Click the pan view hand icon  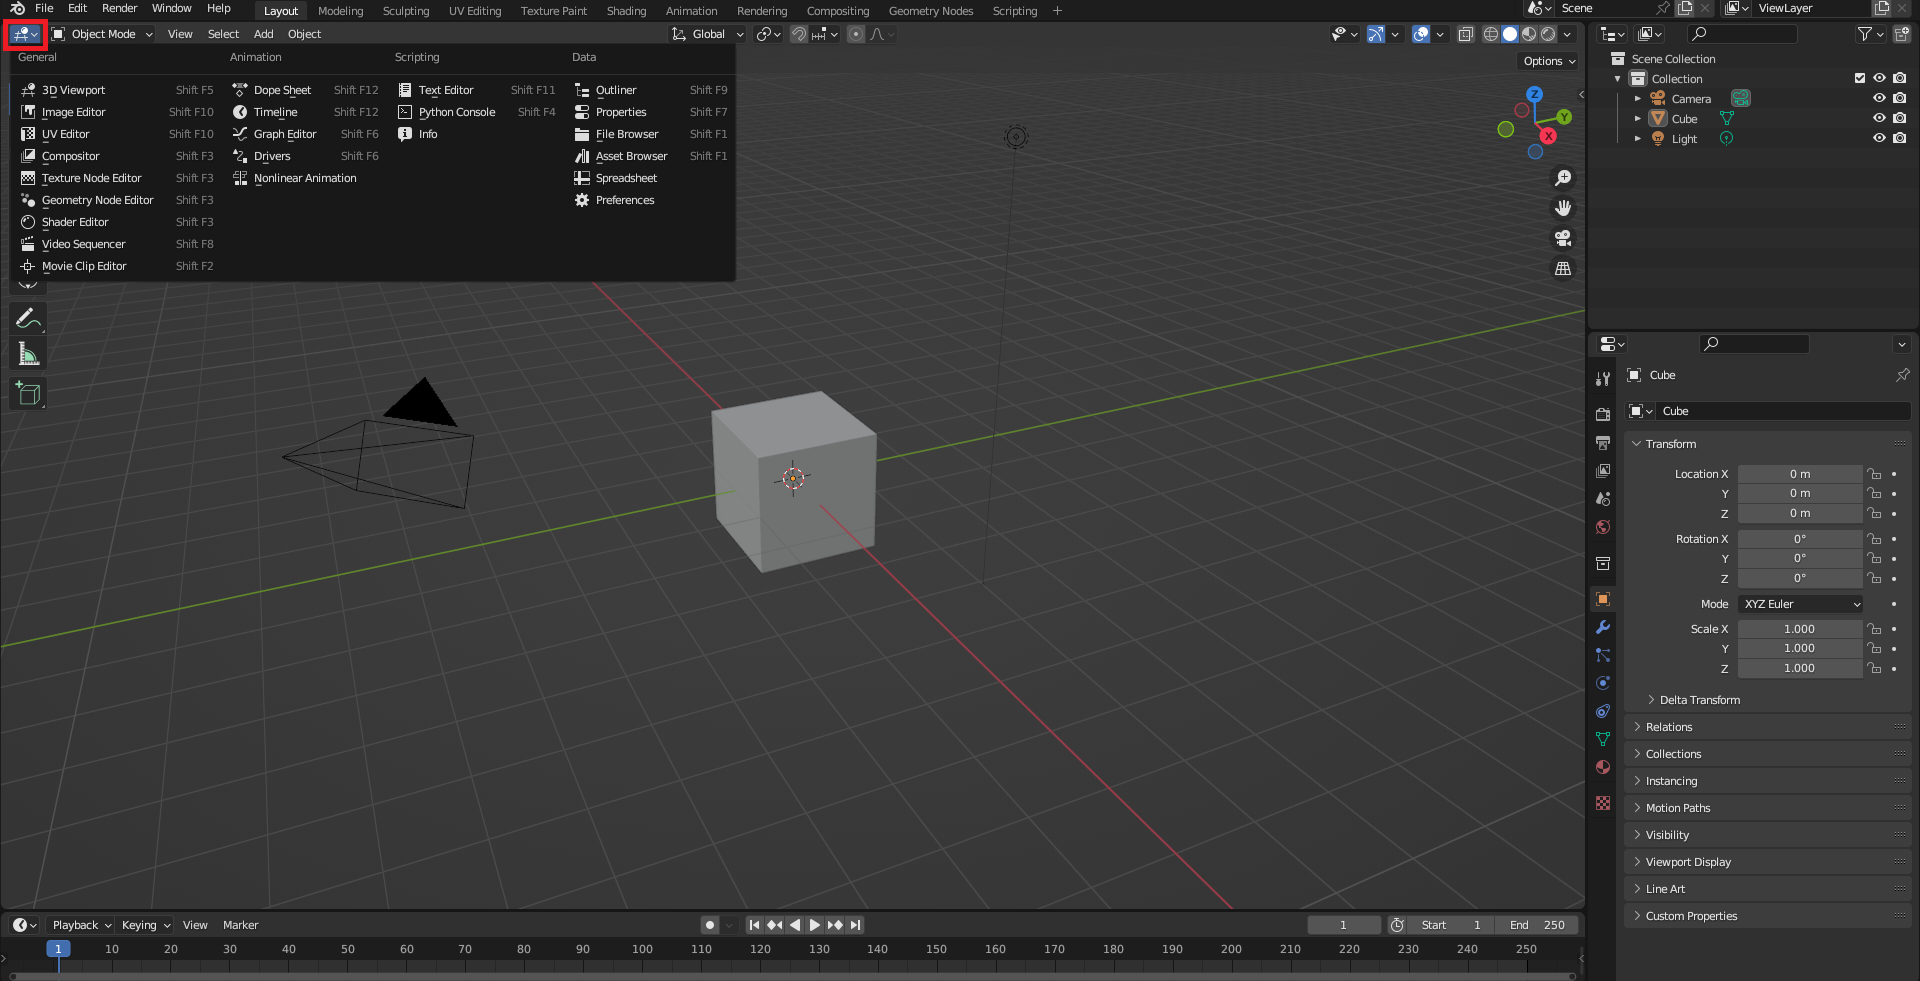coord(1562,208)
